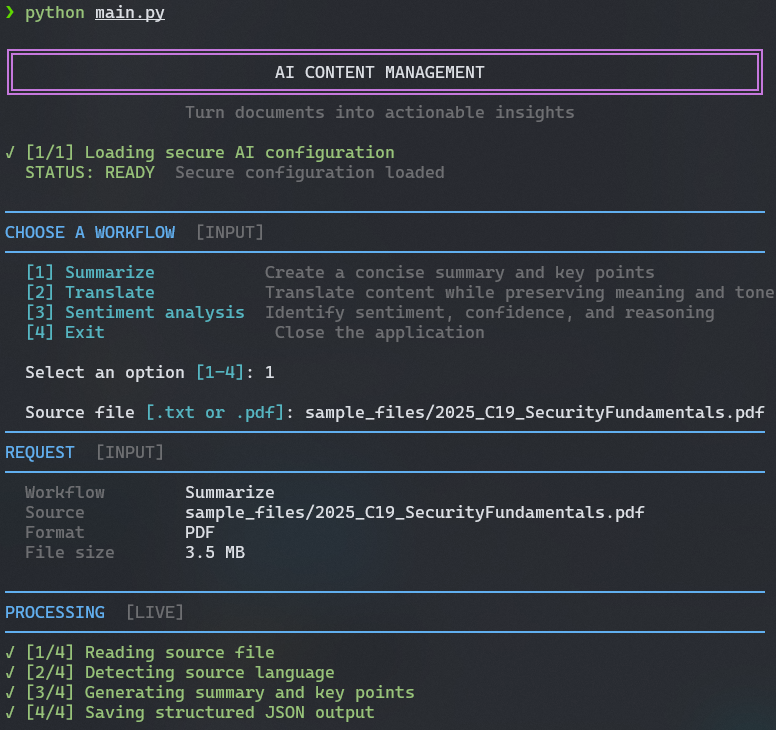Click the green prompt arrow symbol
This screenshot has width=776, height=730.
tap(10, 12)
